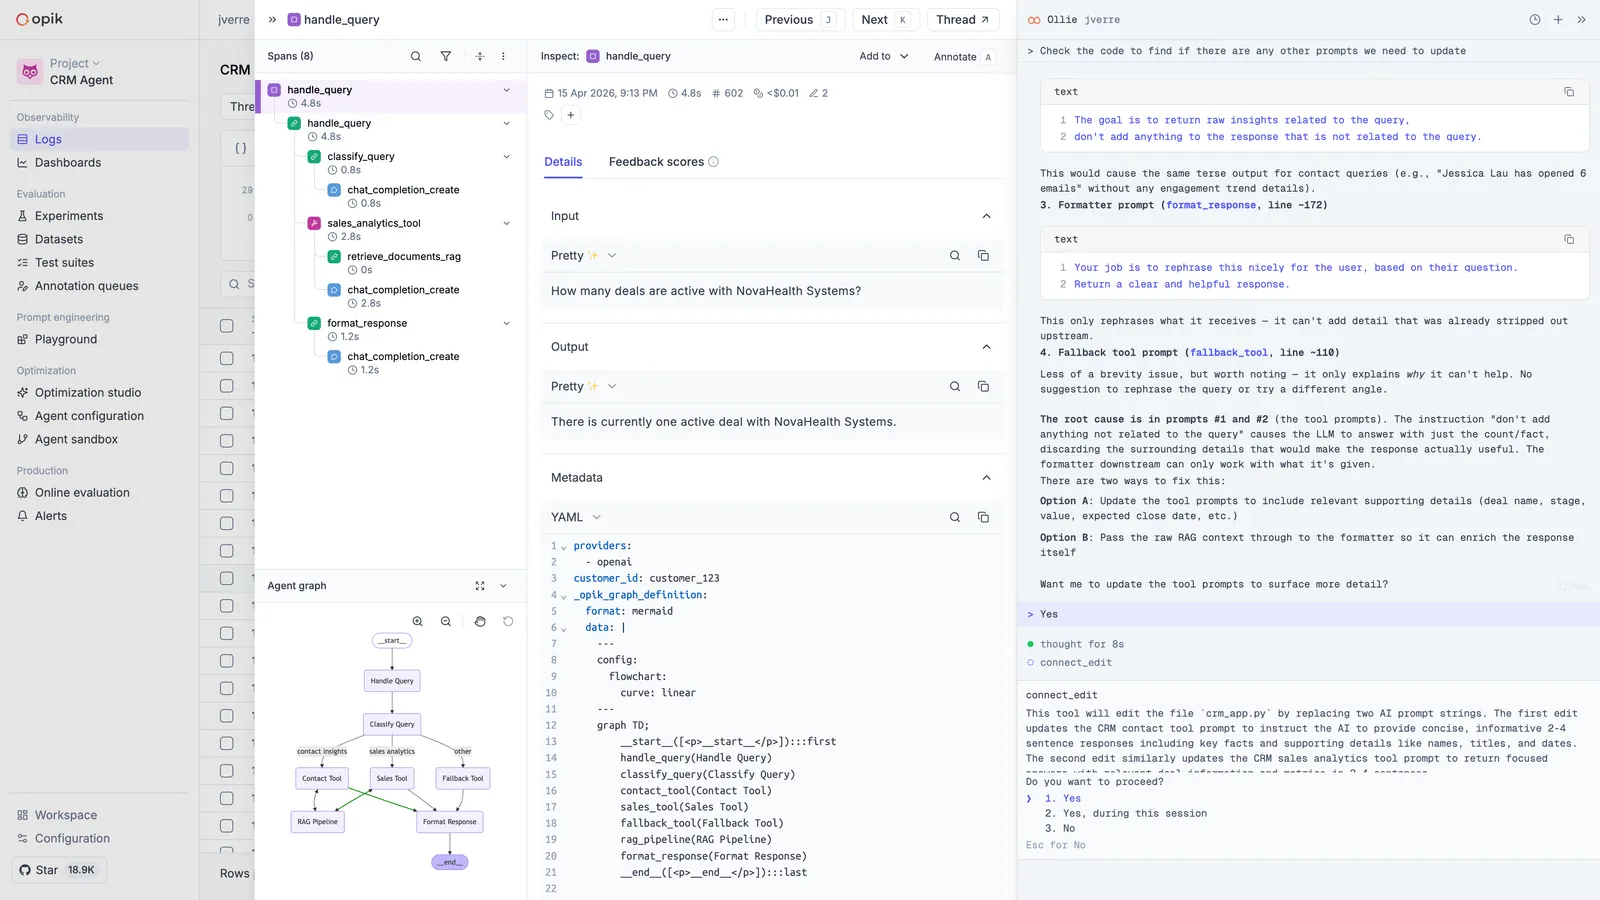Open Dashboards in the sidebar
This screenshot has width=1600, height=900.
tap(68, 163)
